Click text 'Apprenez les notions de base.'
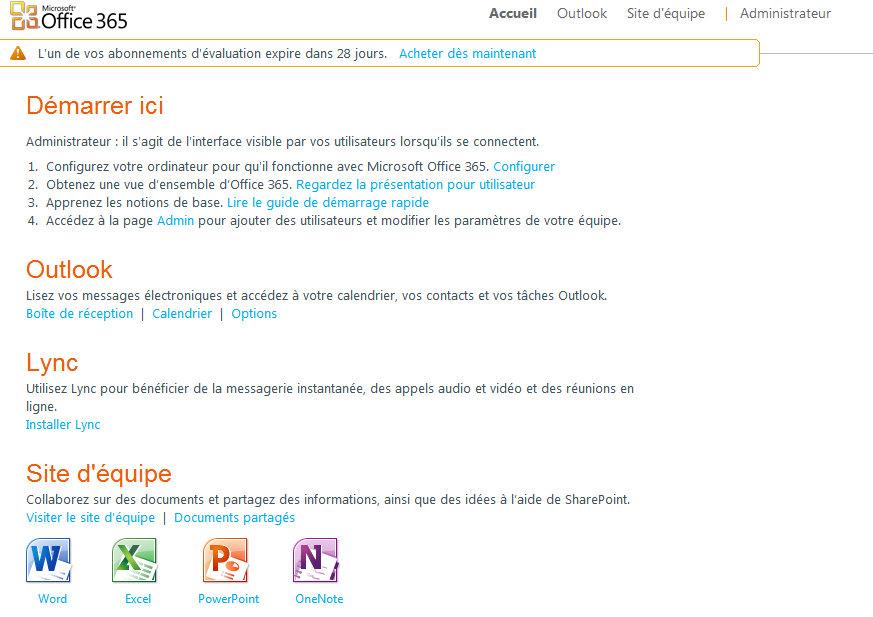Viewport: 873px width, 617px height. tap(134, 202)
